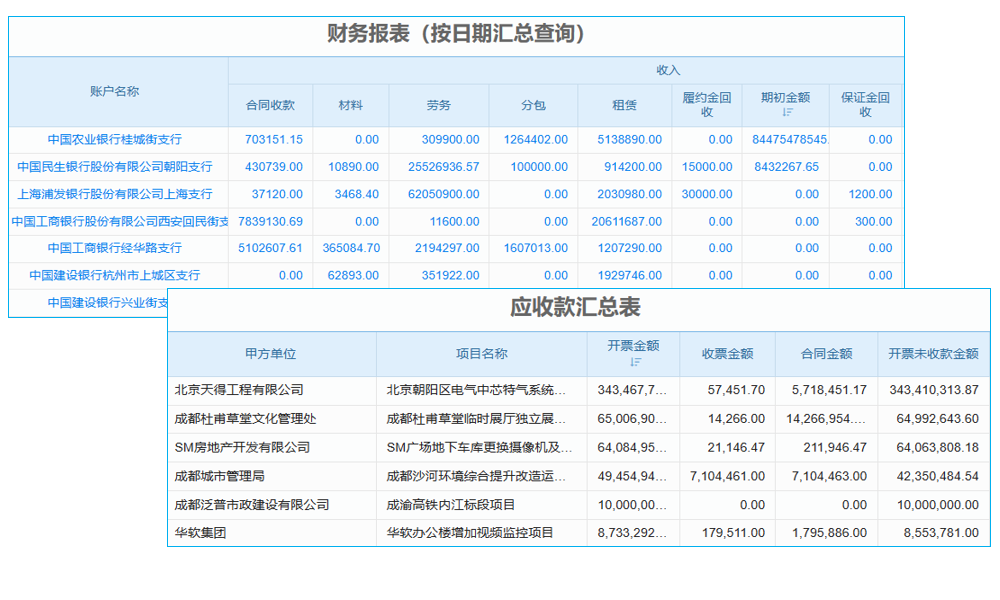The height and width of the screenshot is (600, 1000).
Task: Select the 分包 column header
Action: [x=533, y=105]
